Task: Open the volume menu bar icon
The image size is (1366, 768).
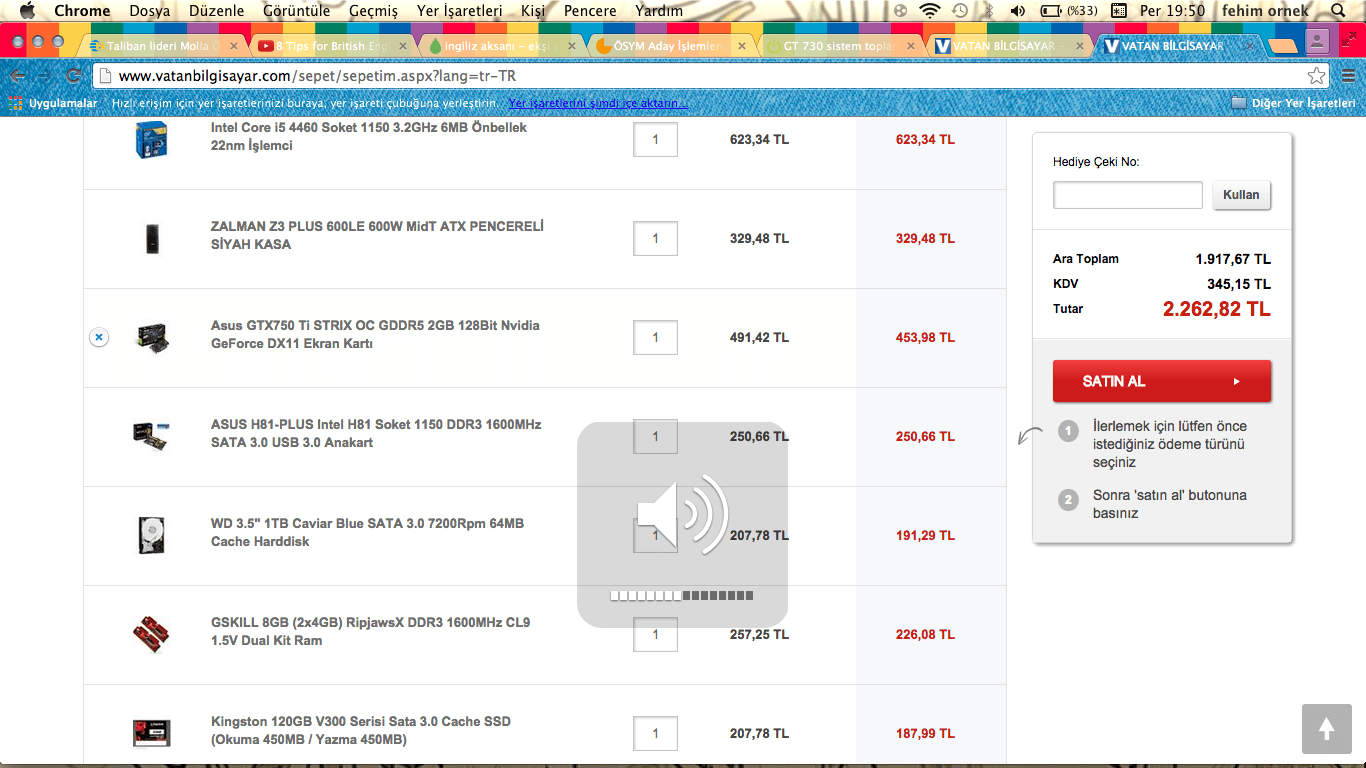Action: click(1018, 11)
